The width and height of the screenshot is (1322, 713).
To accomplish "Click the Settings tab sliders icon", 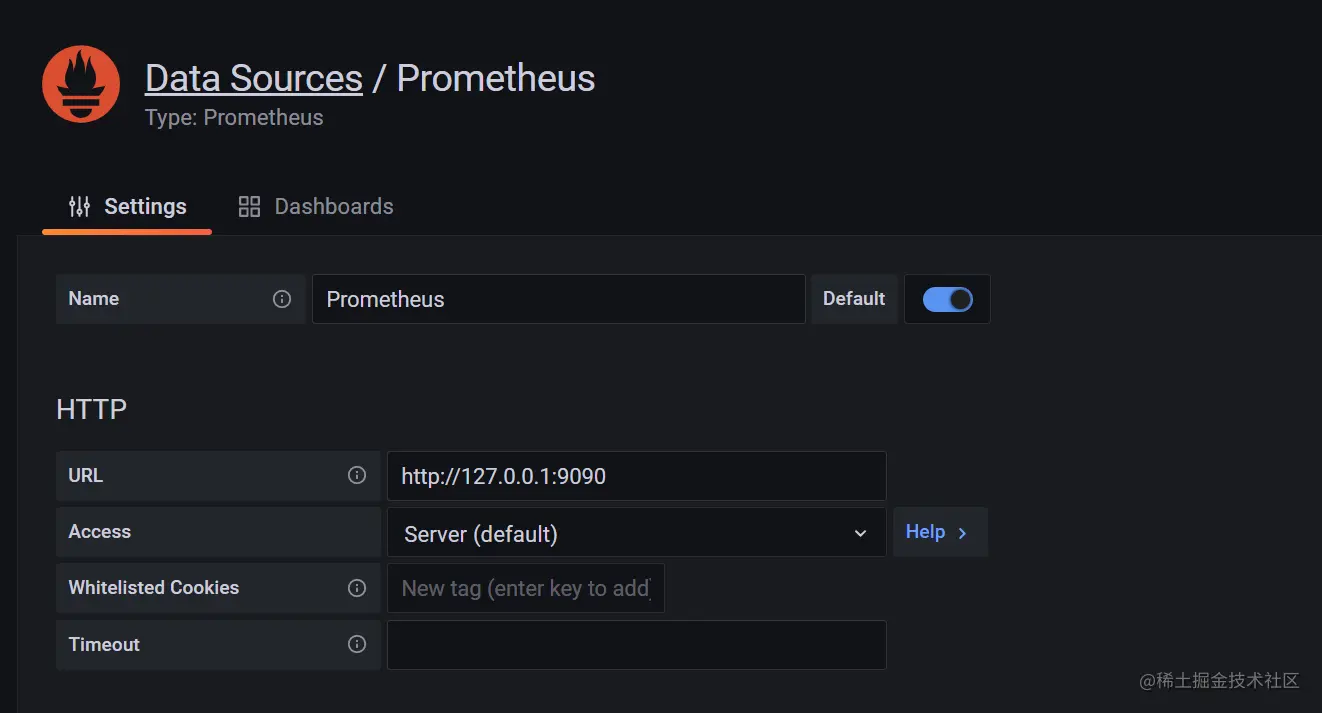I will tap(79, 207).
